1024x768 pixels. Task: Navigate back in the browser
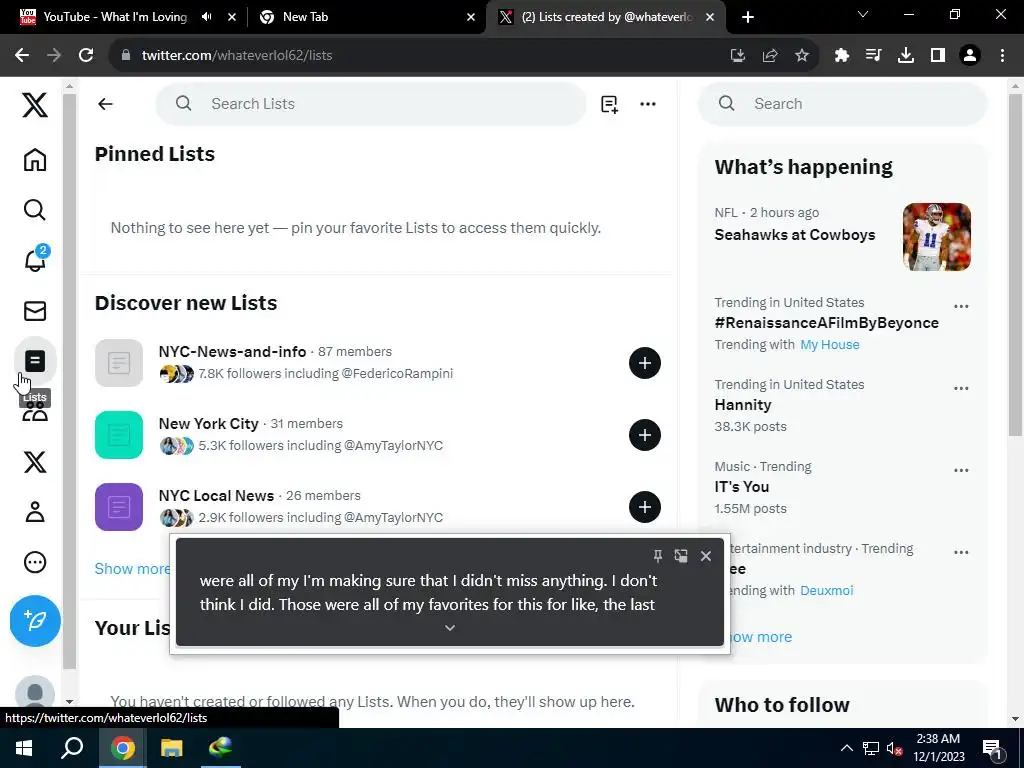[22, 56]
